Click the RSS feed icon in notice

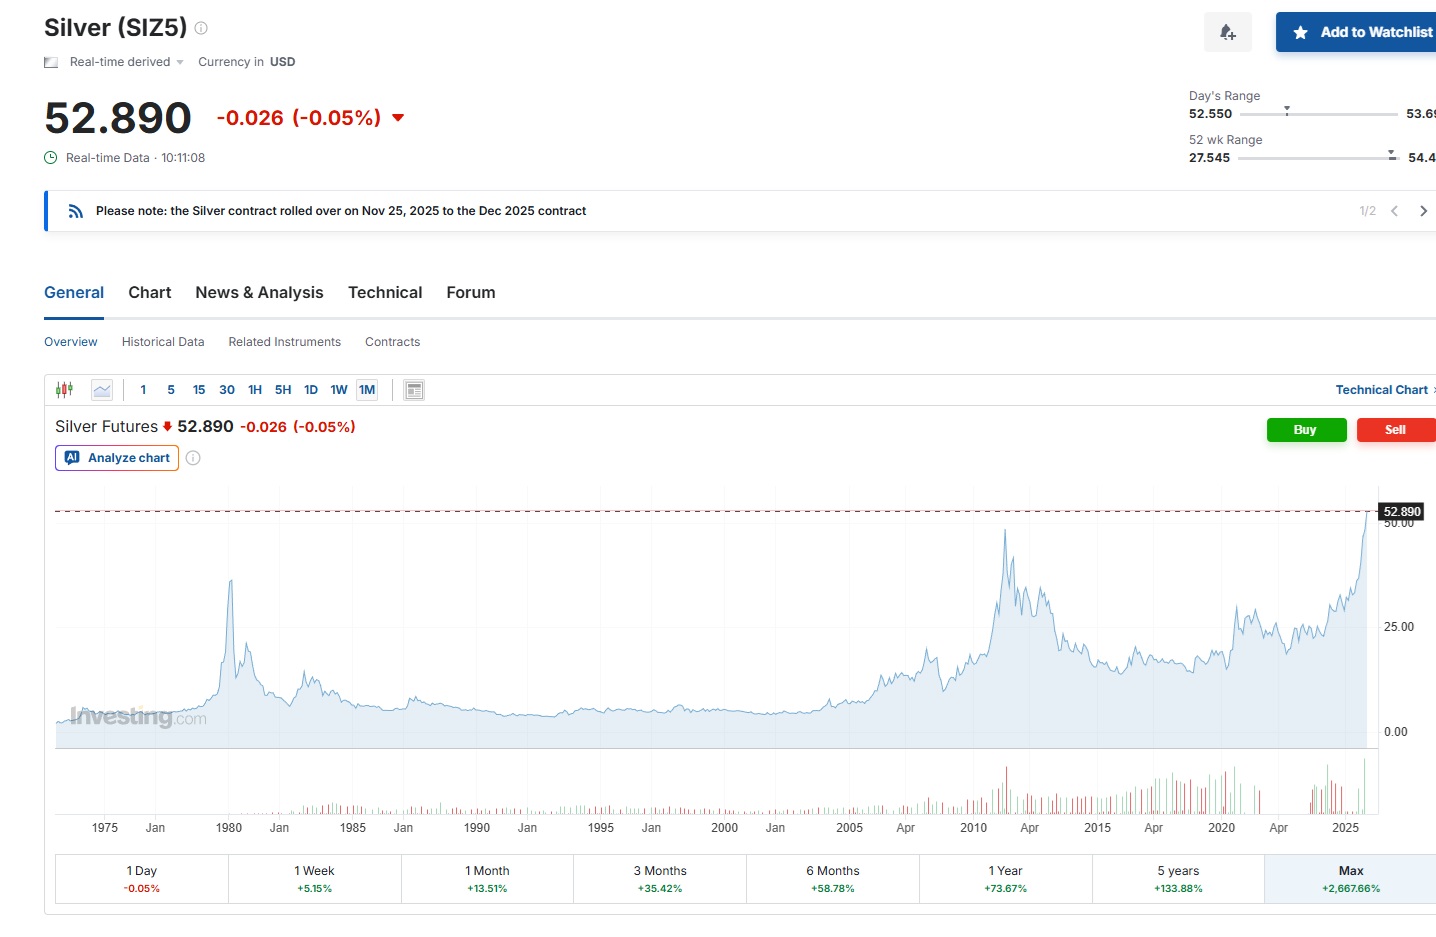pos(76,211)
